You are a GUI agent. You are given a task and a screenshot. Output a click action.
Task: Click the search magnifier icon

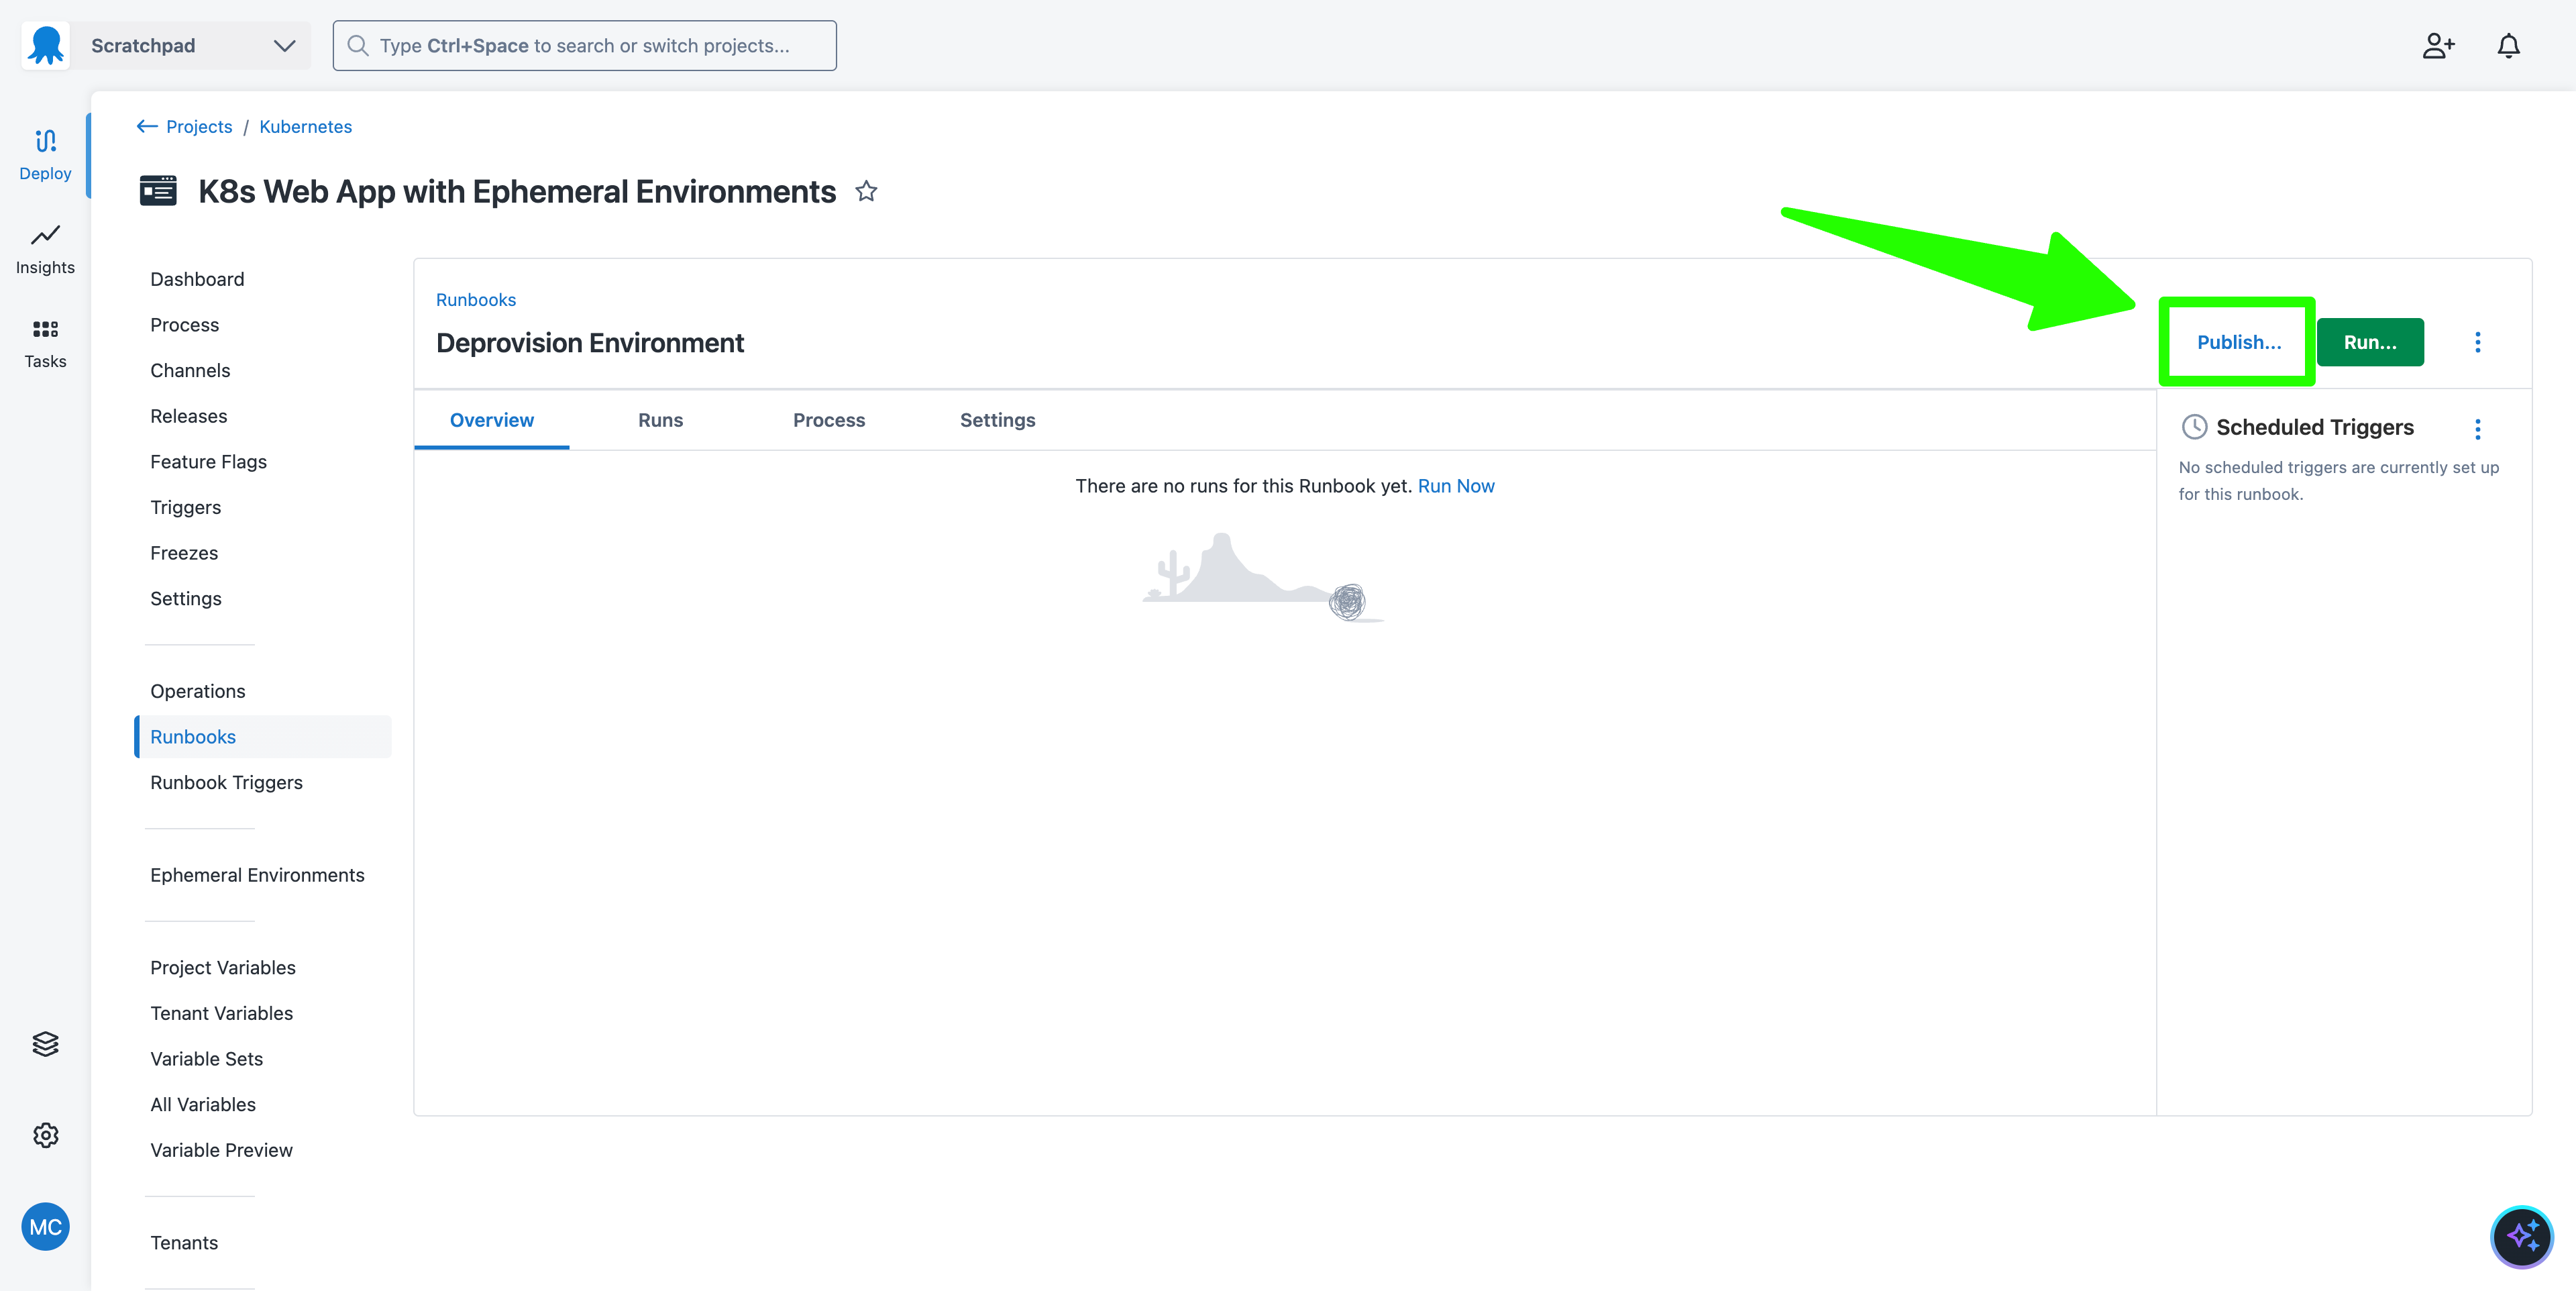tap(357, 45)
